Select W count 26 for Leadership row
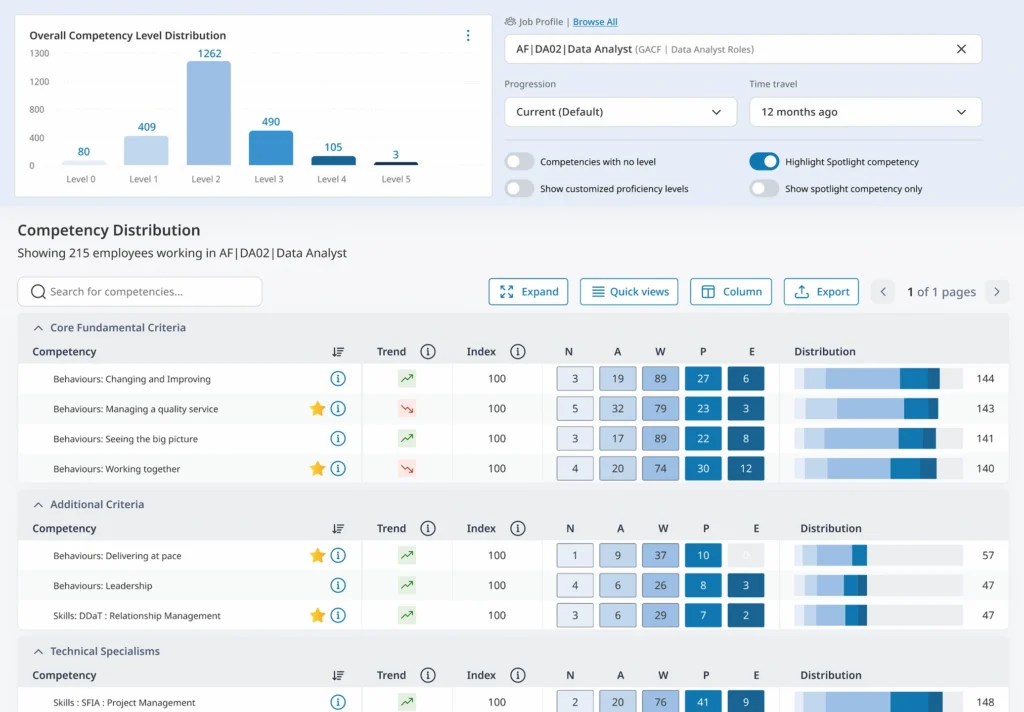The width and height of the screenshot is (1024, 712). pos(660,585)
